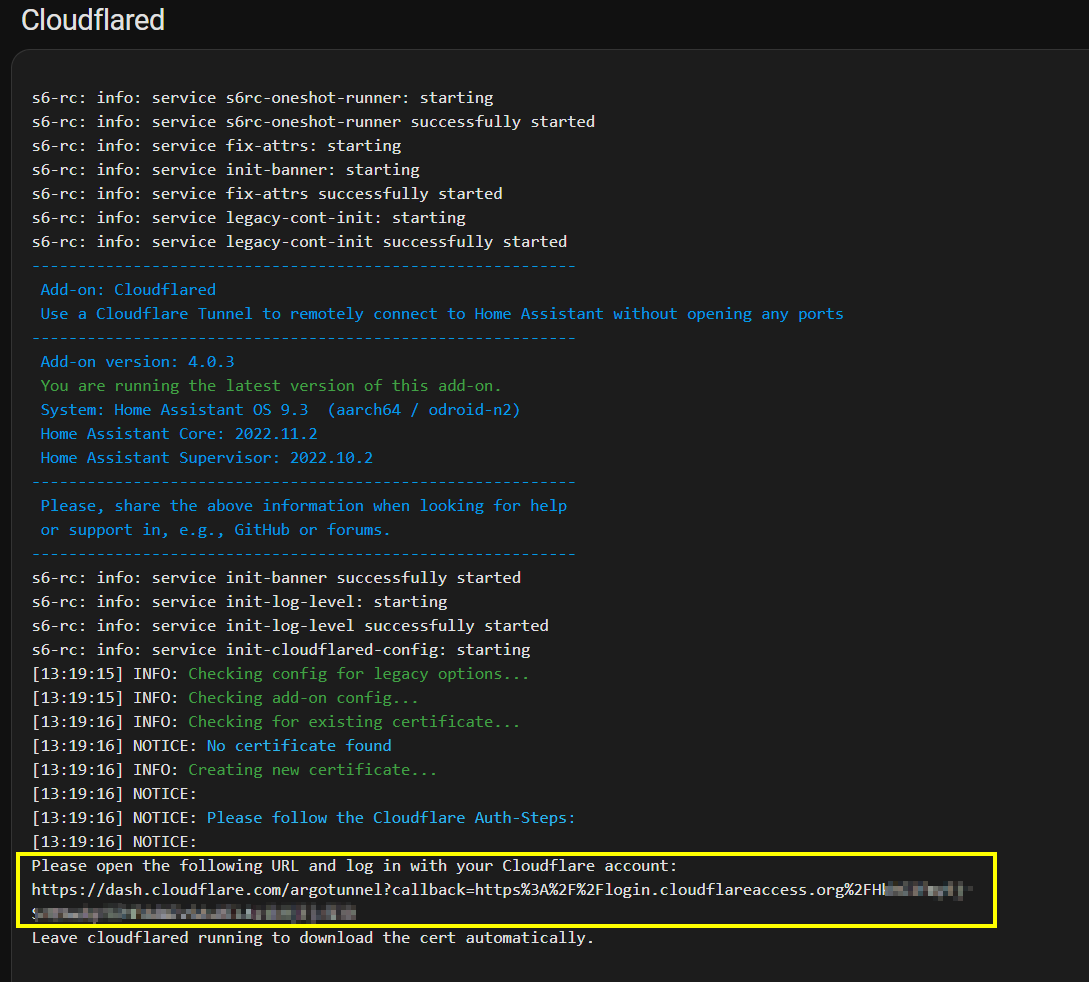Click 'Add-on version: 4.0.3' text
Viewport: 1089px width, 982px height.
point(138,362)
